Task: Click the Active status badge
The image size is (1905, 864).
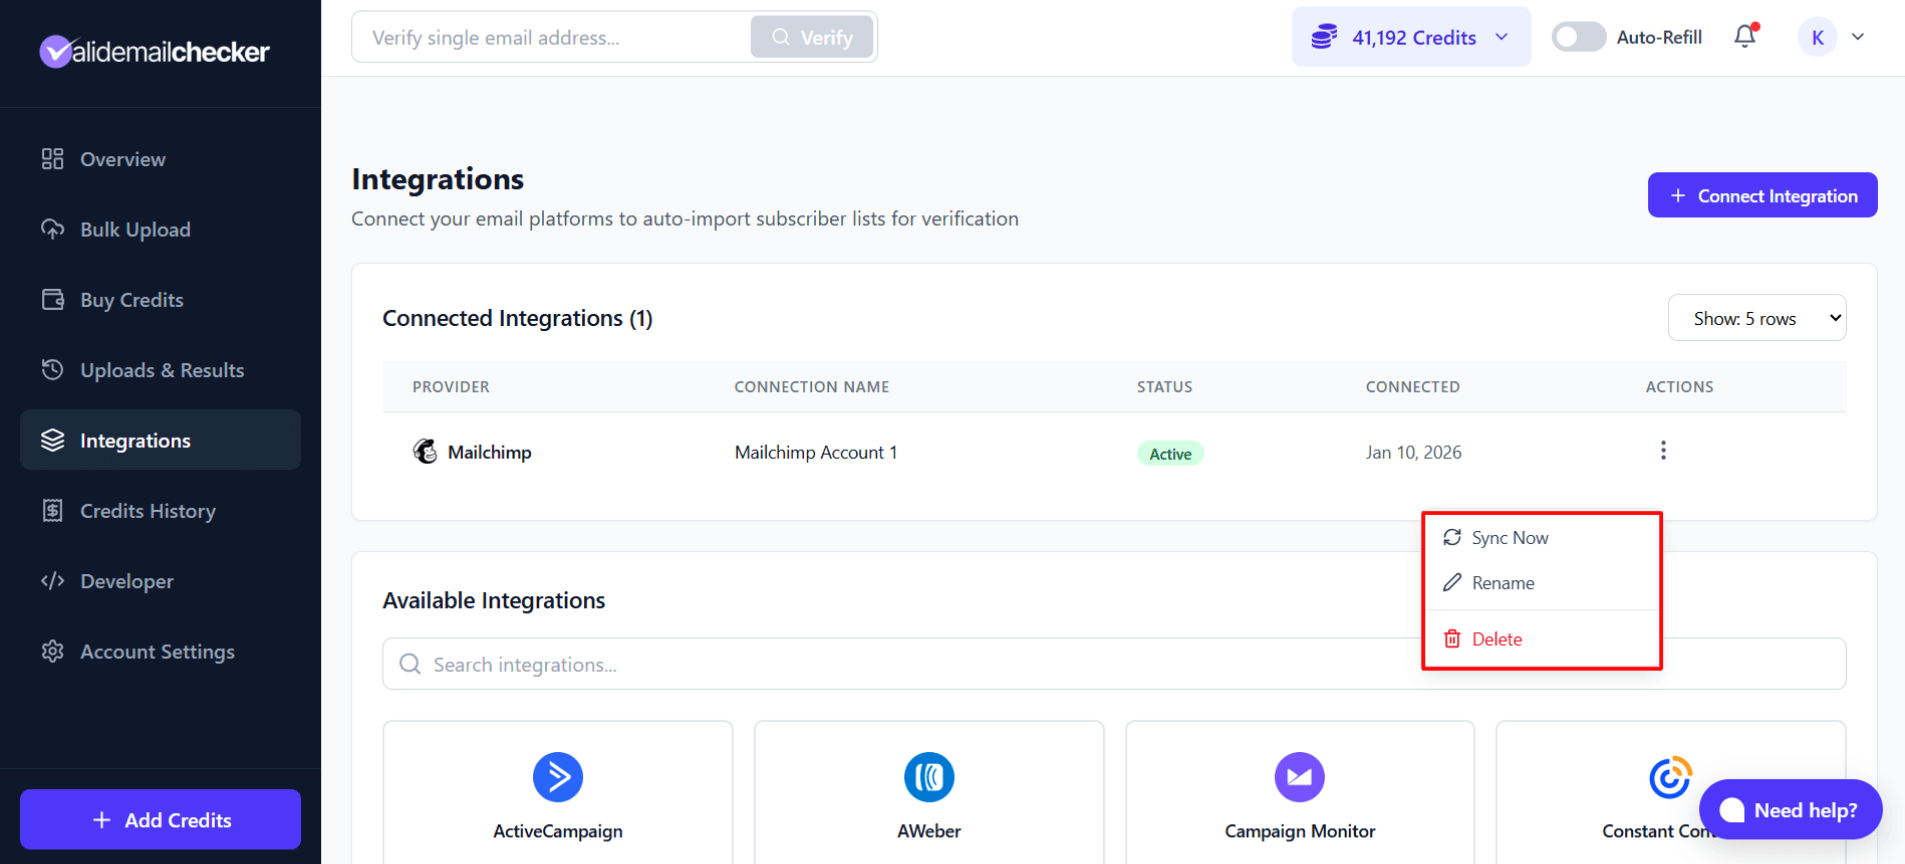Action: coord(1170,453)
